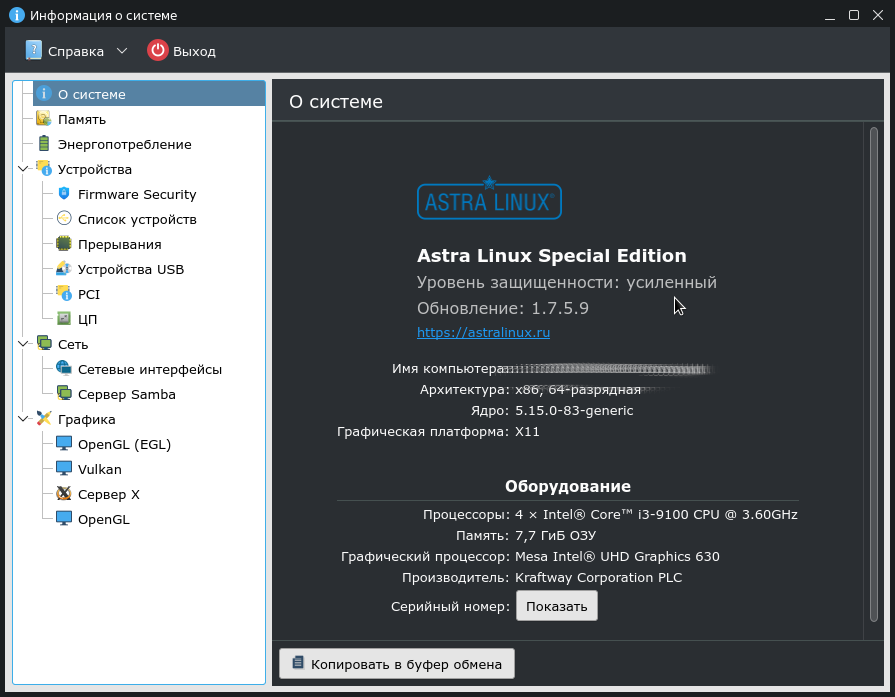Click the Устройства folder icon
895x697 pixels.
43,168
